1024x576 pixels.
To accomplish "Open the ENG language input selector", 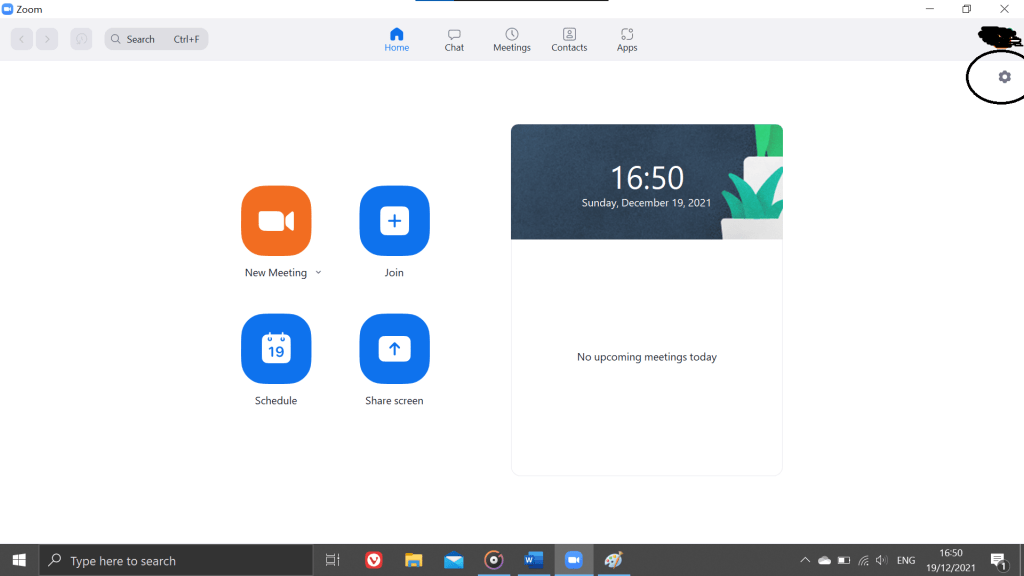I will (906, 560).
